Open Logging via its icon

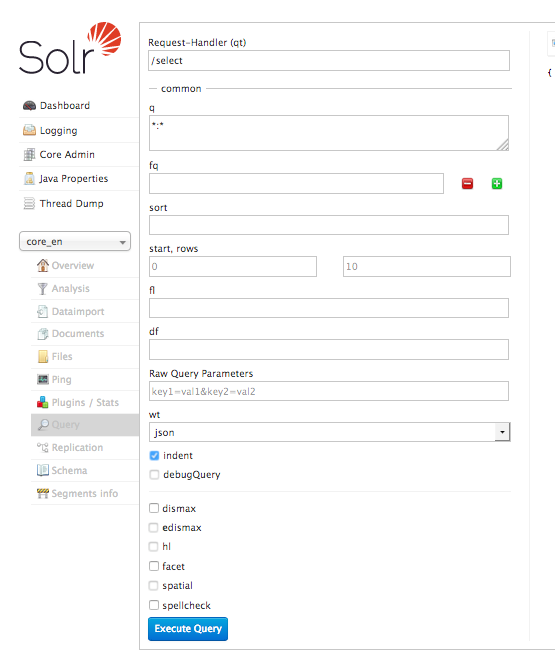coord(29,130)
